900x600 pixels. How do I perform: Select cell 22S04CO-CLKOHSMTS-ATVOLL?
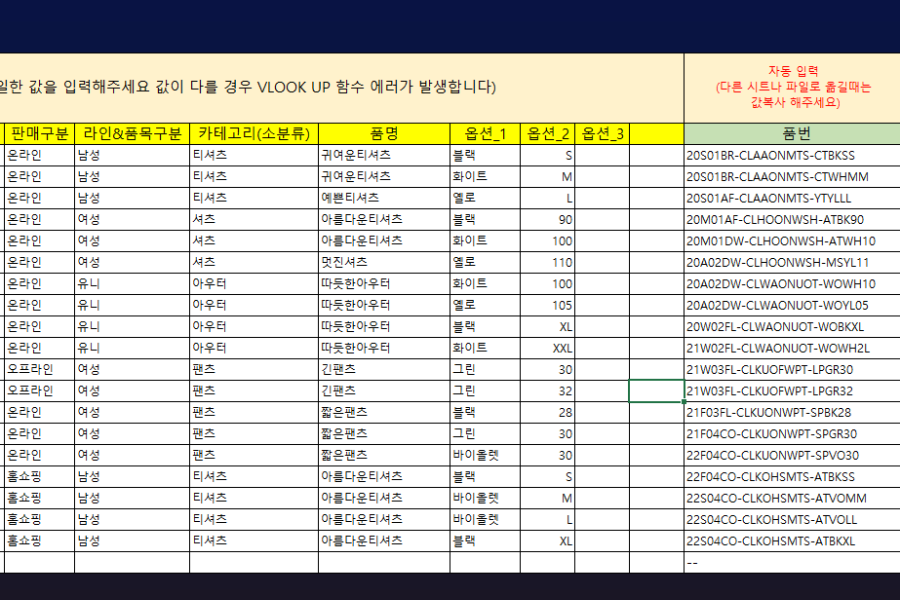point(793,520)
